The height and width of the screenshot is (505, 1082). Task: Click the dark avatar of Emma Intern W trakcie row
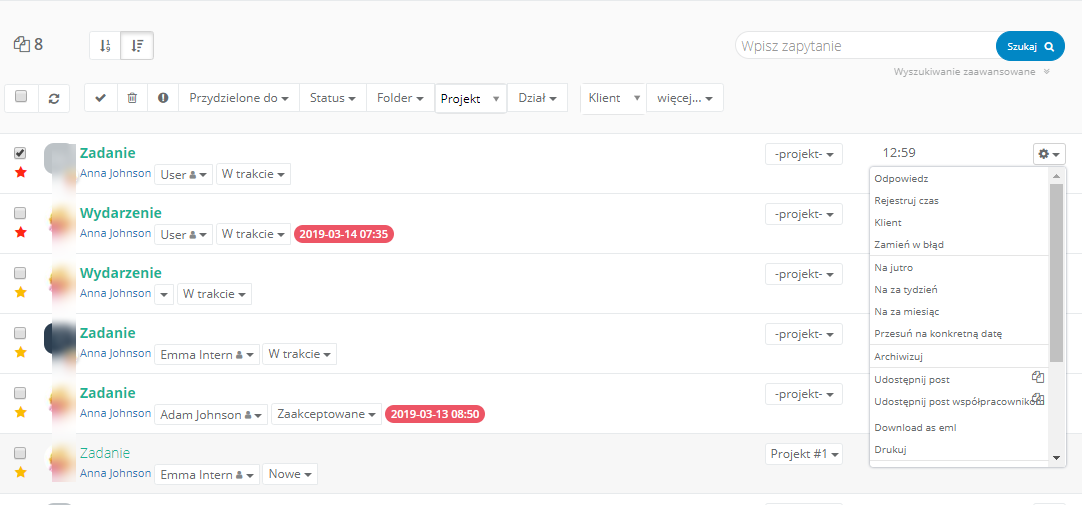(x=59, y=339)
